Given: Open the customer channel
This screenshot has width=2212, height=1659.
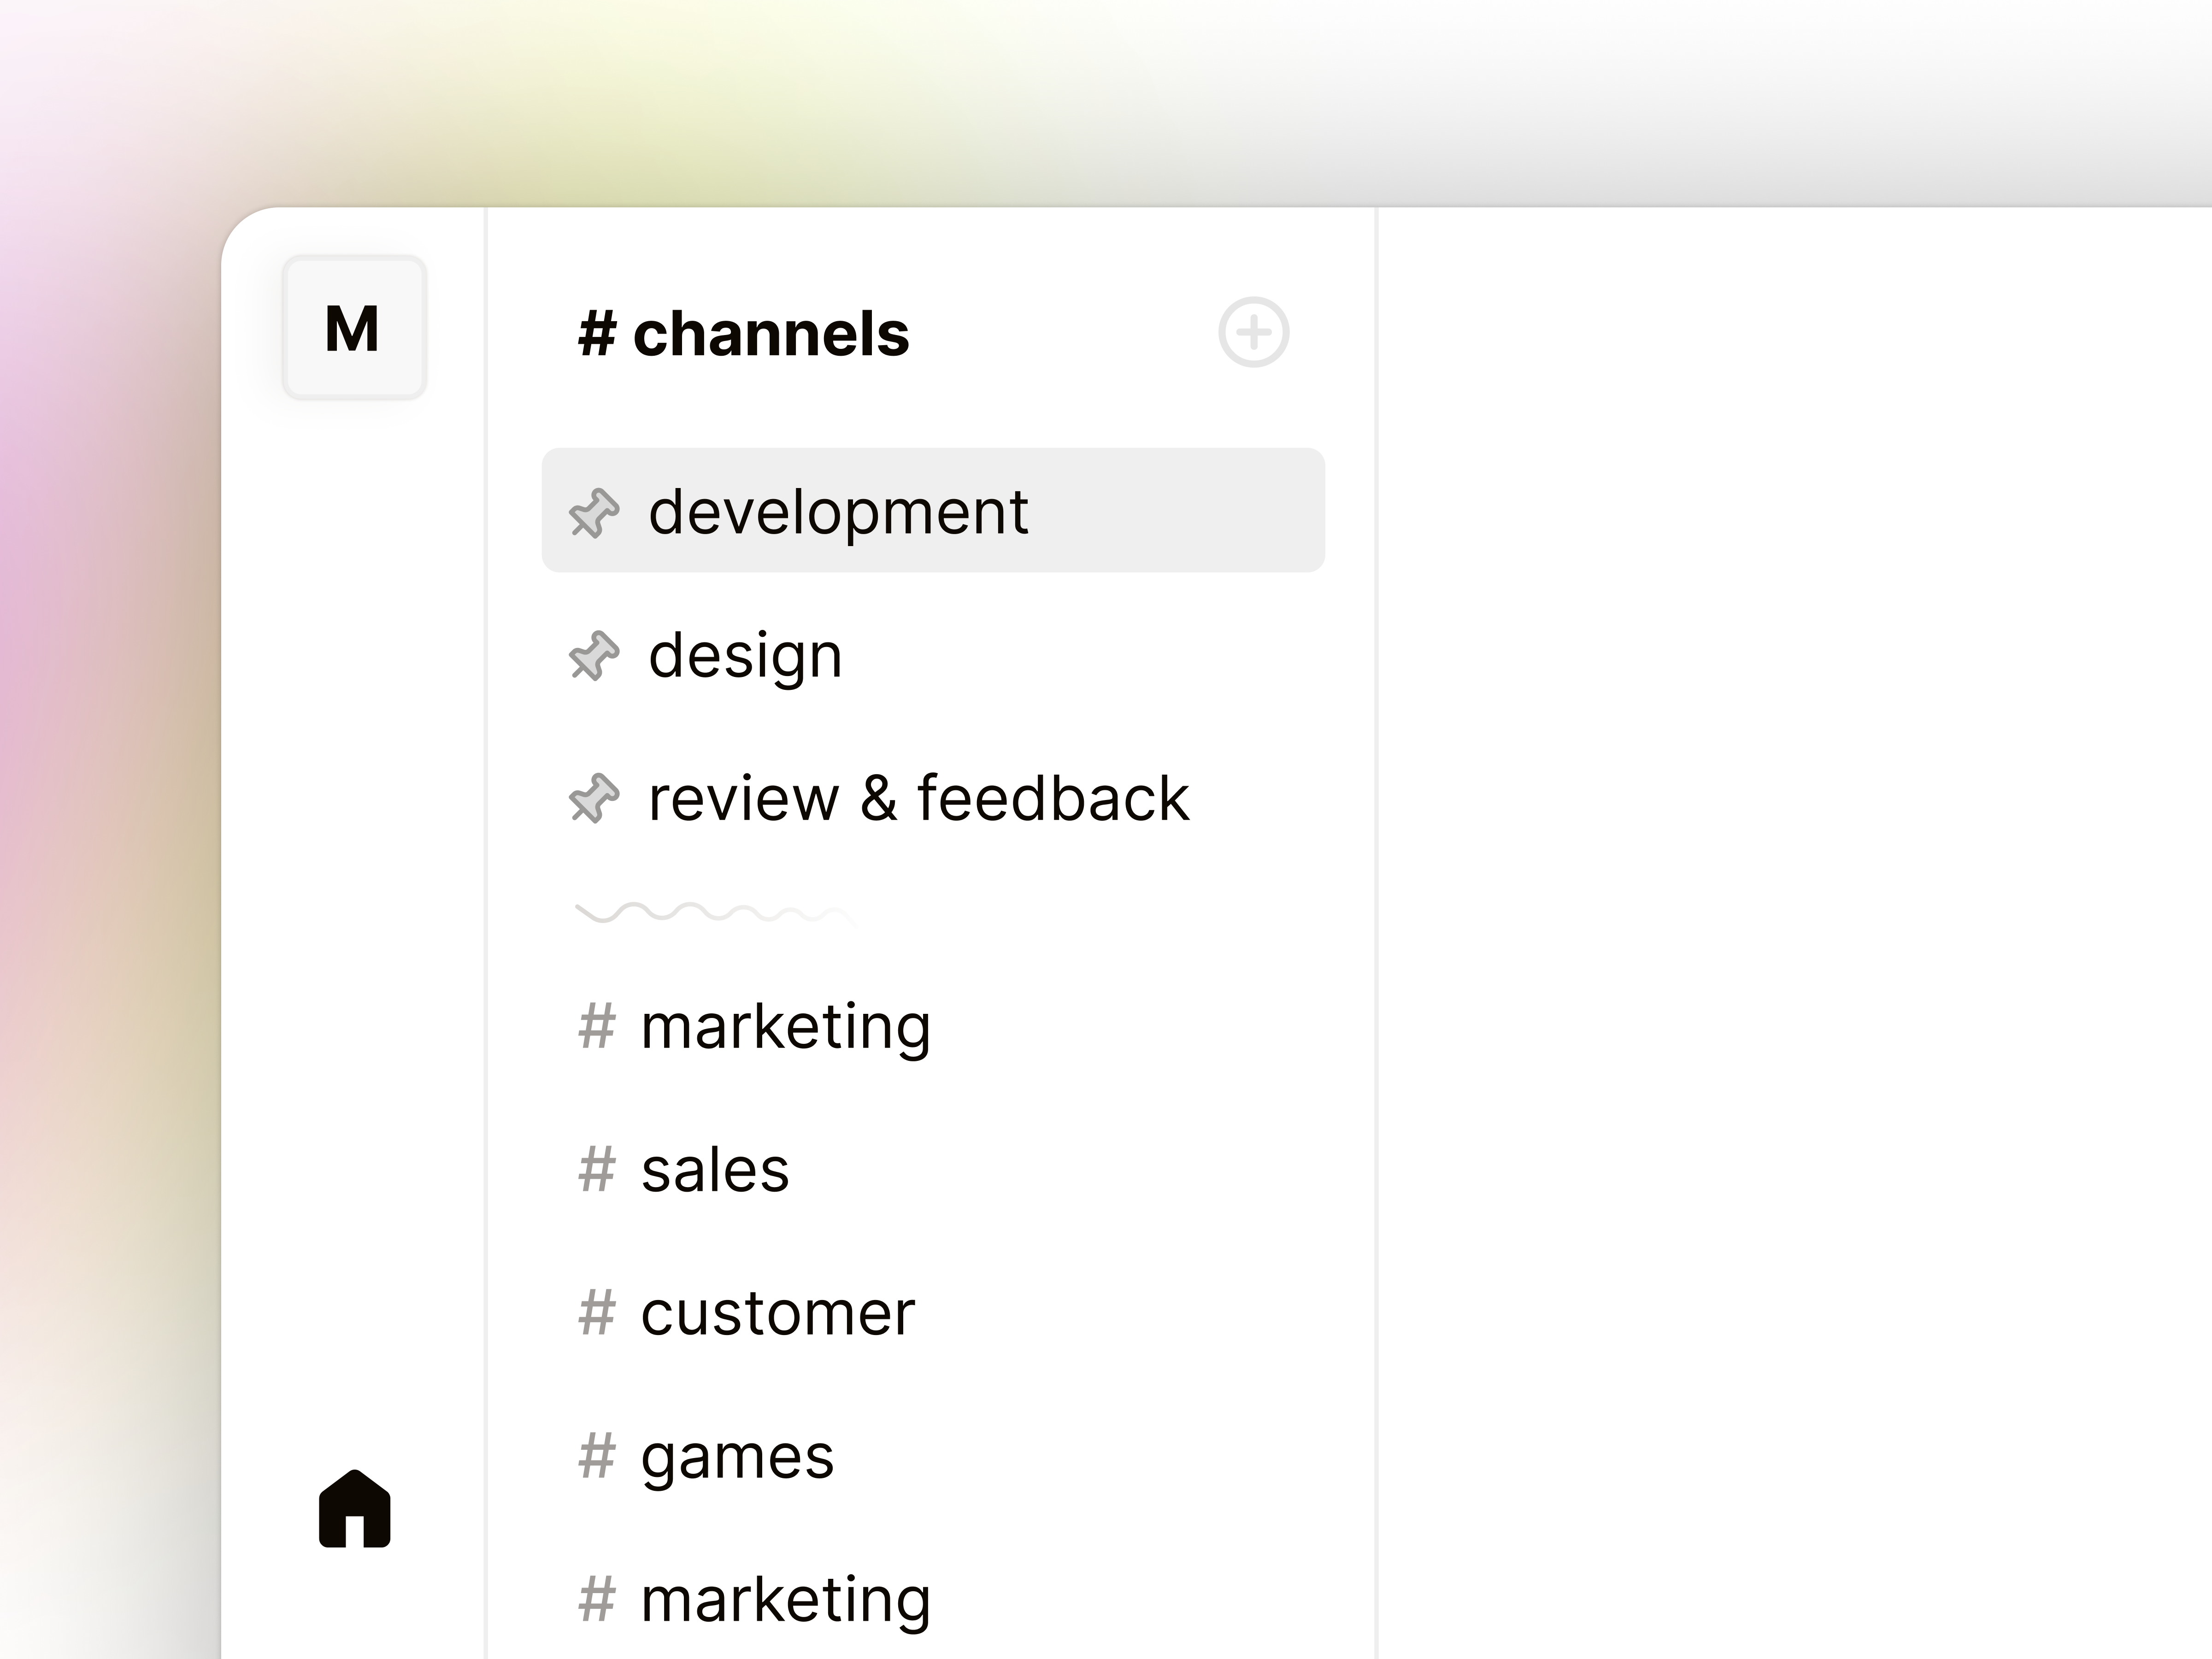Looking at the screenshot, I should tap(777, 1313).
